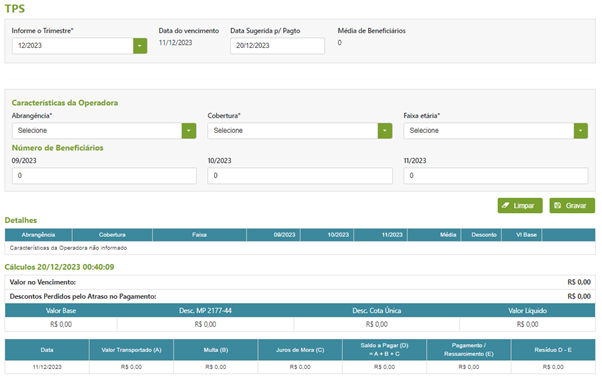Open the Informe o Trimestre dropdown arrow
This screenshot has width=602, height=386.
[x=140, y=46]
